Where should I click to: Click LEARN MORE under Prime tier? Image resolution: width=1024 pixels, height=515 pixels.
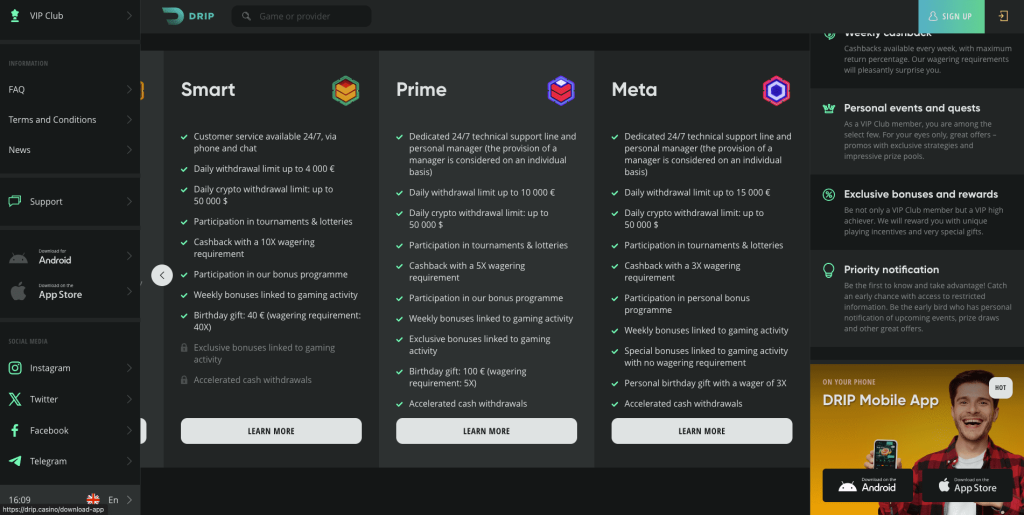point(486,431)
